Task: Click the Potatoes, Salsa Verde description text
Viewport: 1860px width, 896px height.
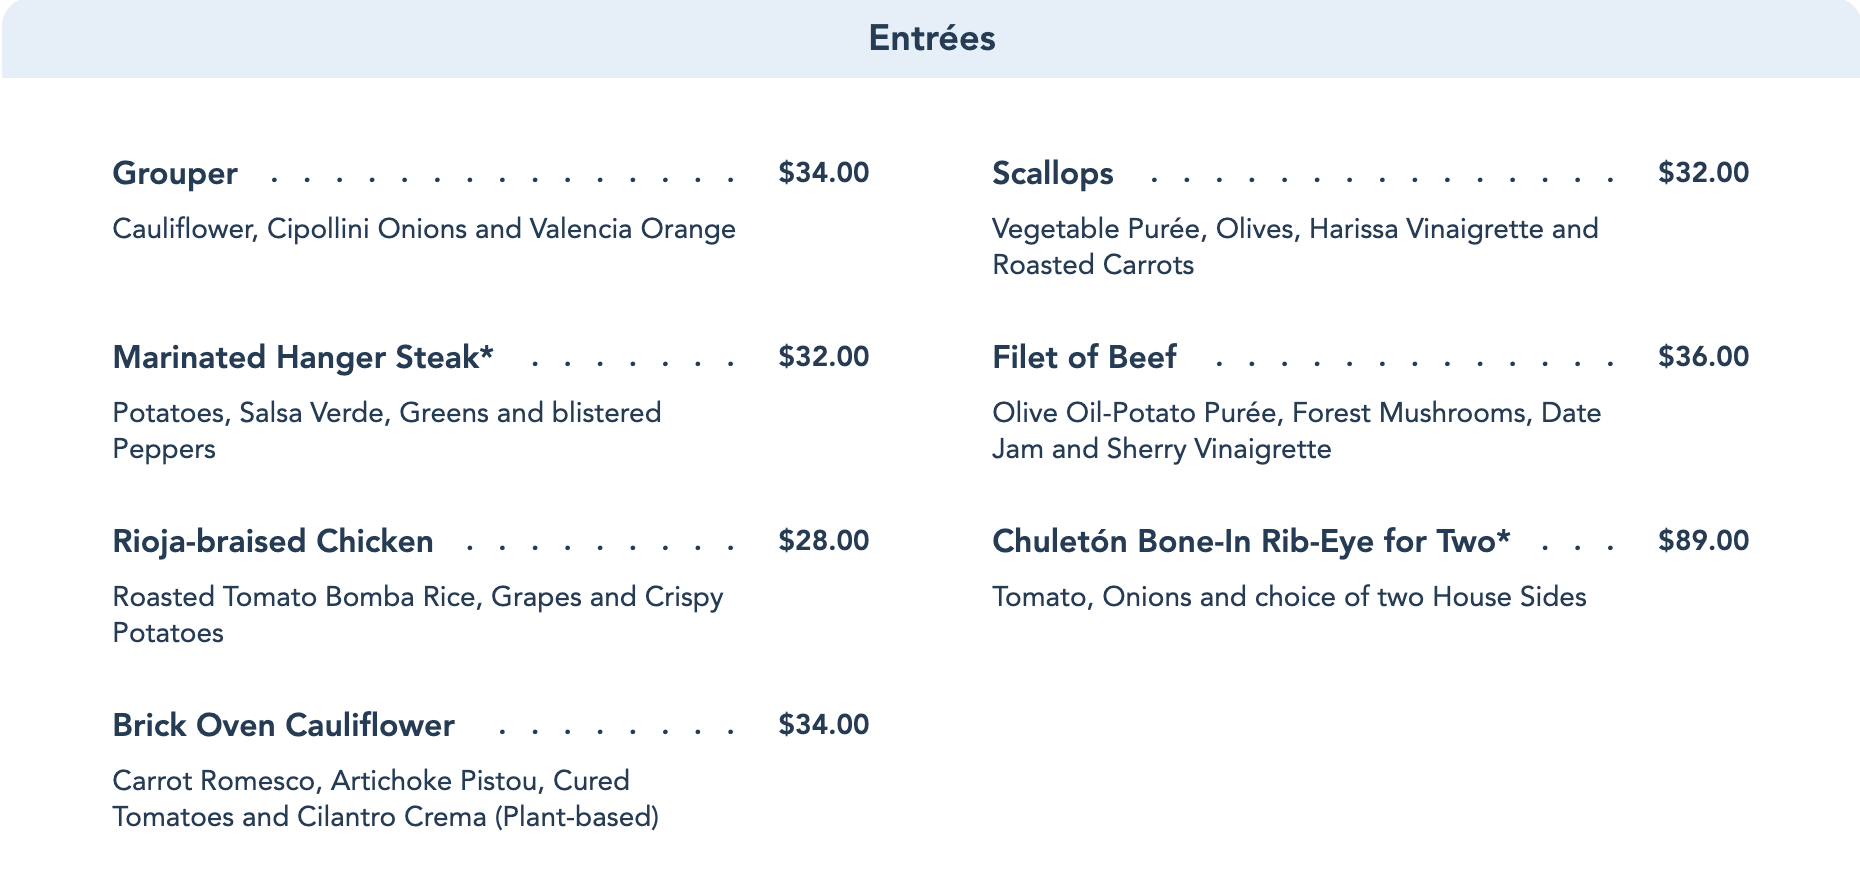Action: (x=386, y=430)
